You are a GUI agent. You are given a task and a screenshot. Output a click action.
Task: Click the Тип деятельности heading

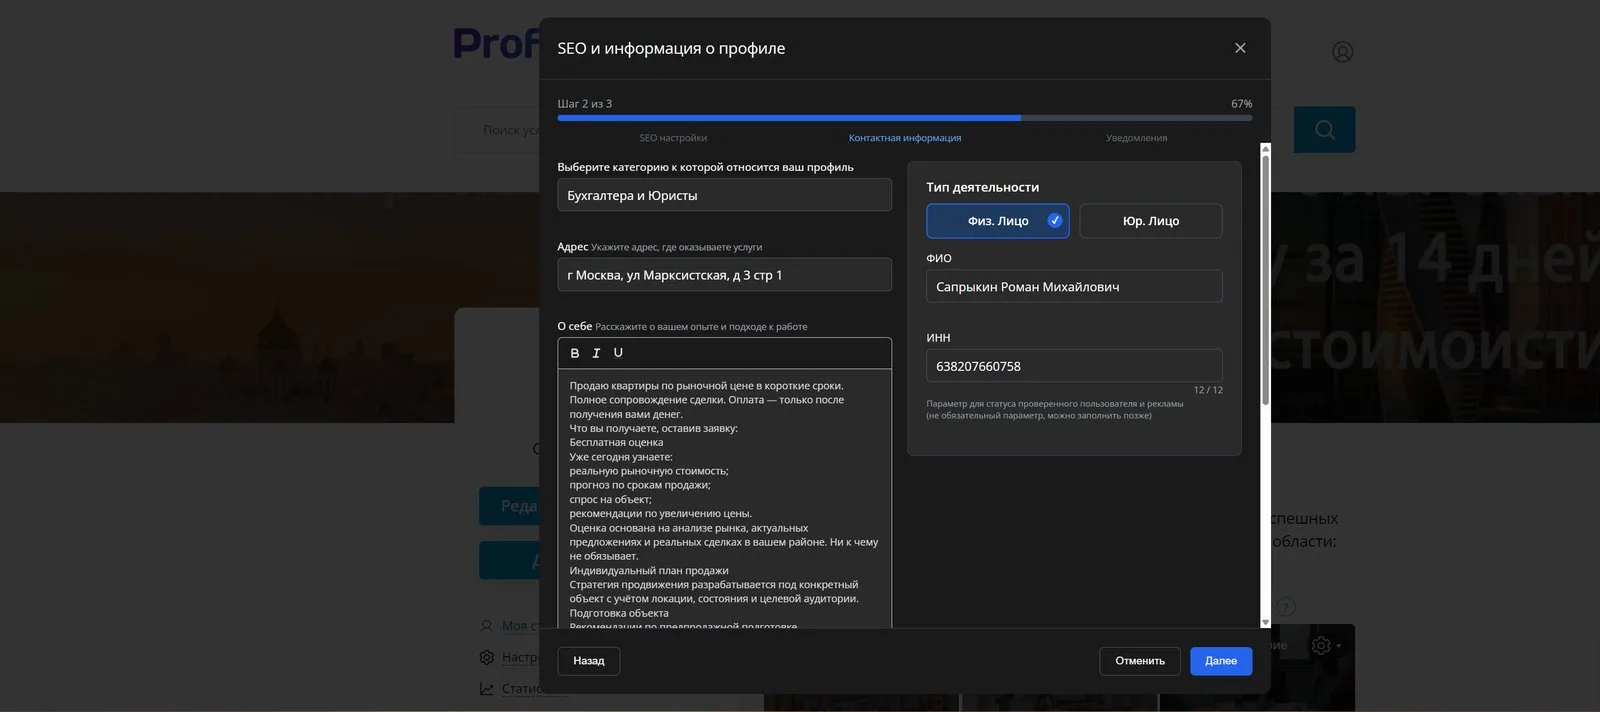pyautogui.click(x=982, y=187)
